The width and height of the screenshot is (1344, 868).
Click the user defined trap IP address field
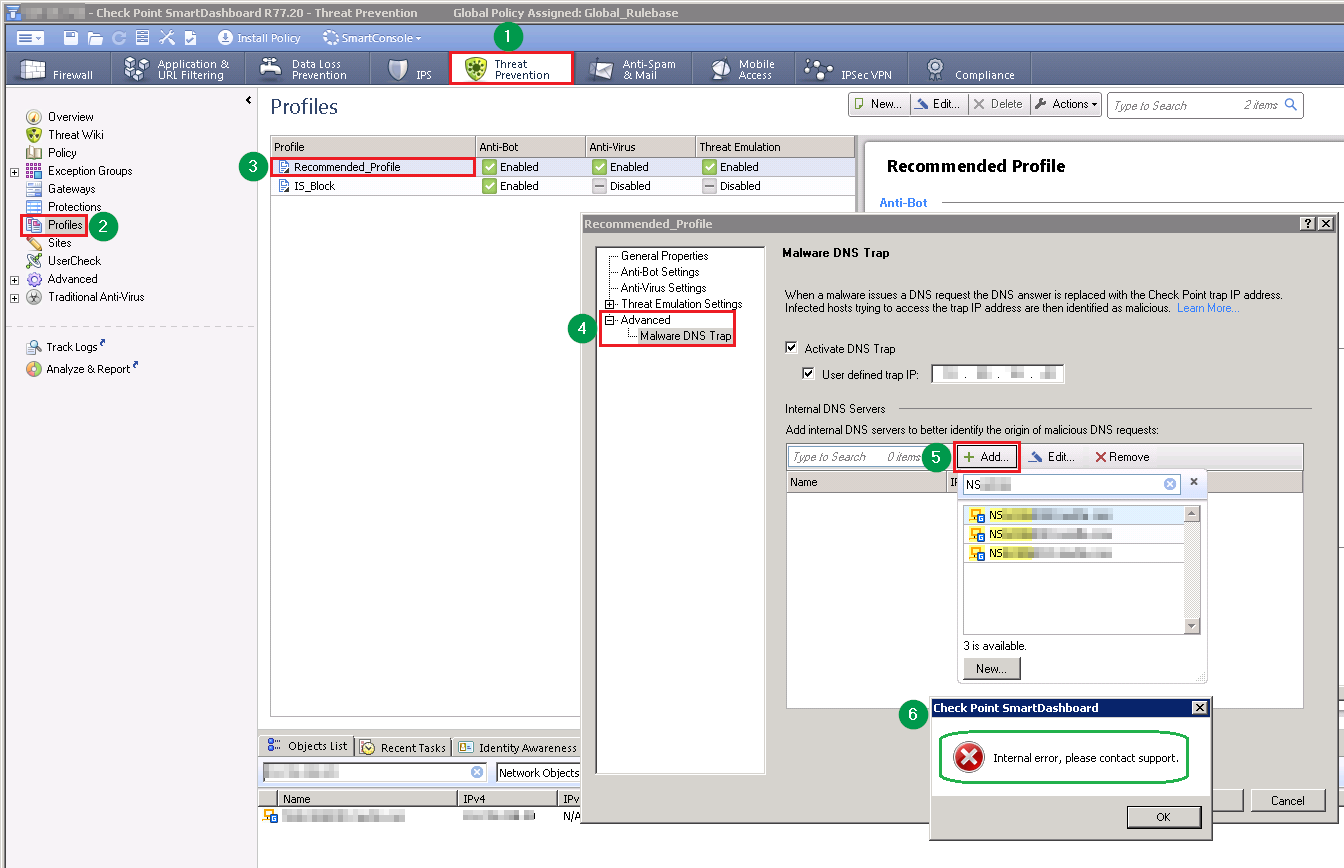(998, 374)
